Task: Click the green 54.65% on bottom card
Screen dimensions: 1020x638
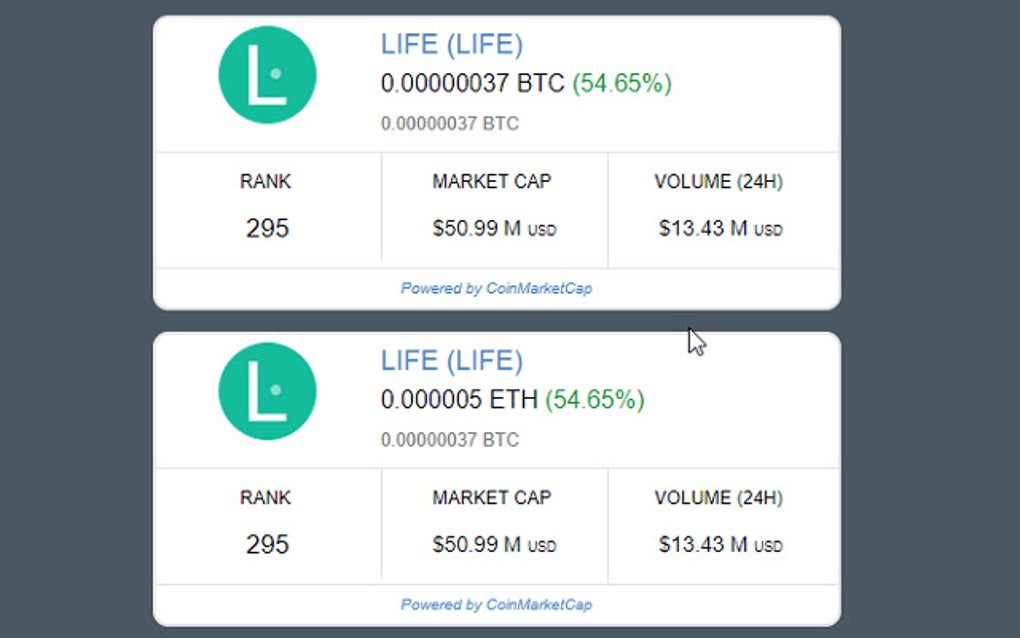Action: pos(595,399)
